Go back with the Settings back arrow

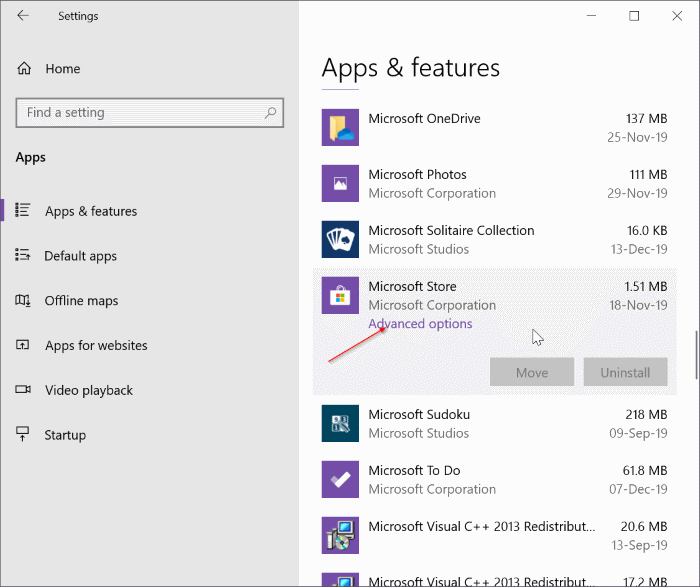coord(23,16)
